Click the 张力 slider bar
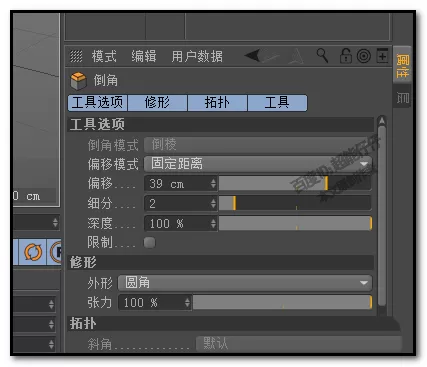Viewport: 427px width, 367px height. click(x=282, y=303)
